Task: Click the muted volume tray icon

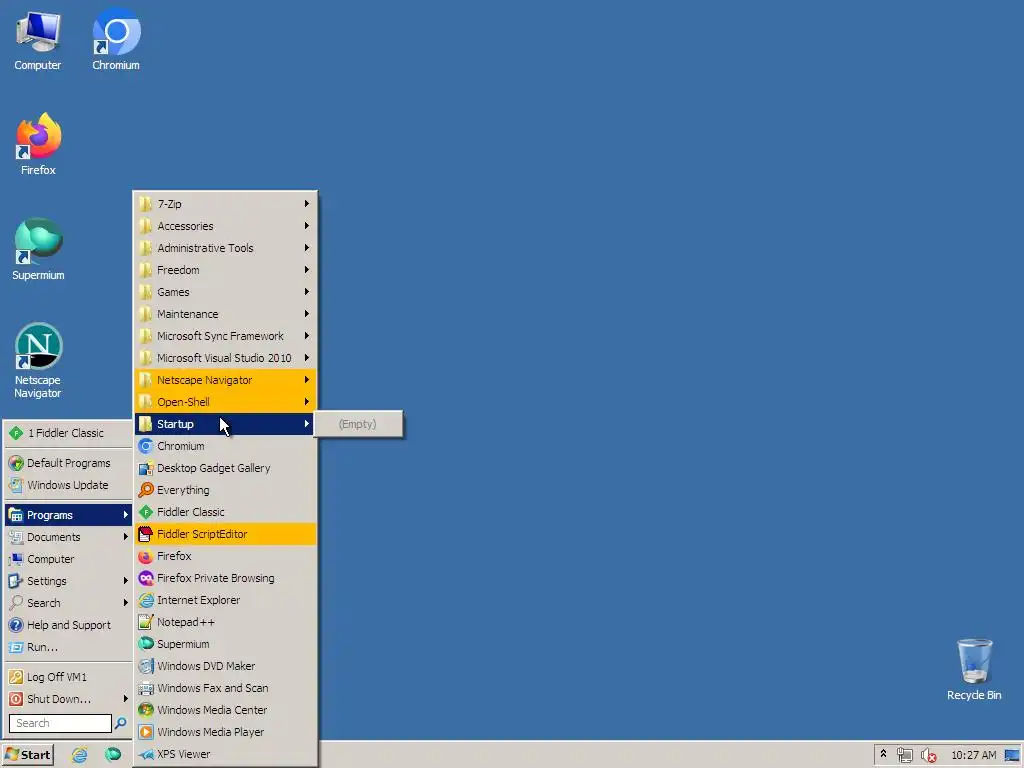Action: [928, 755]
